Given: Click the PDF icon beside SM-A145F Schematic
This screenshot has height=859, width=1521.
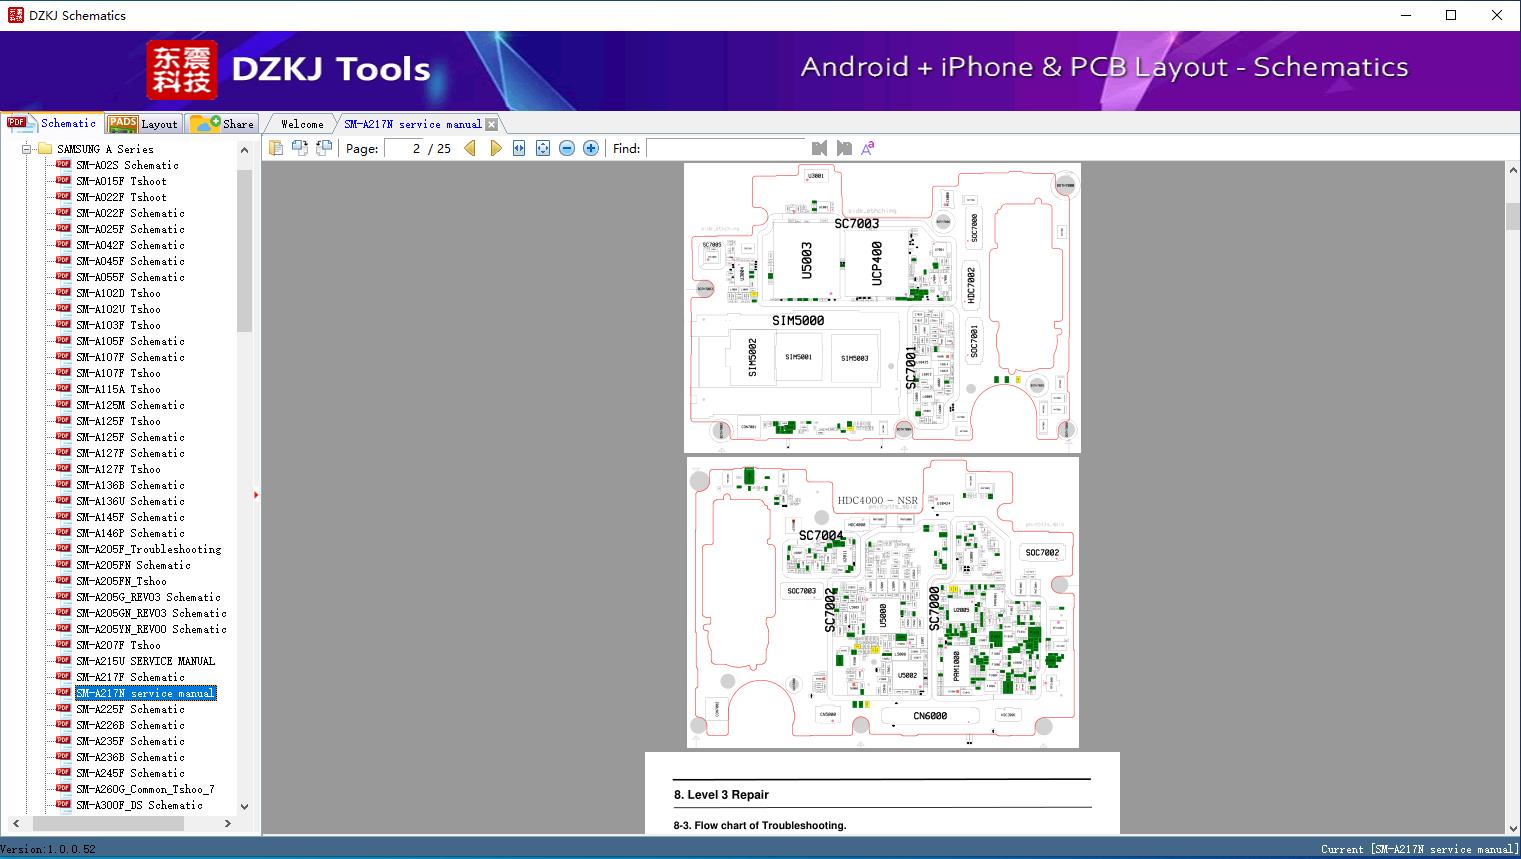Looking at the screenshot, I should [x=63, y=516].
